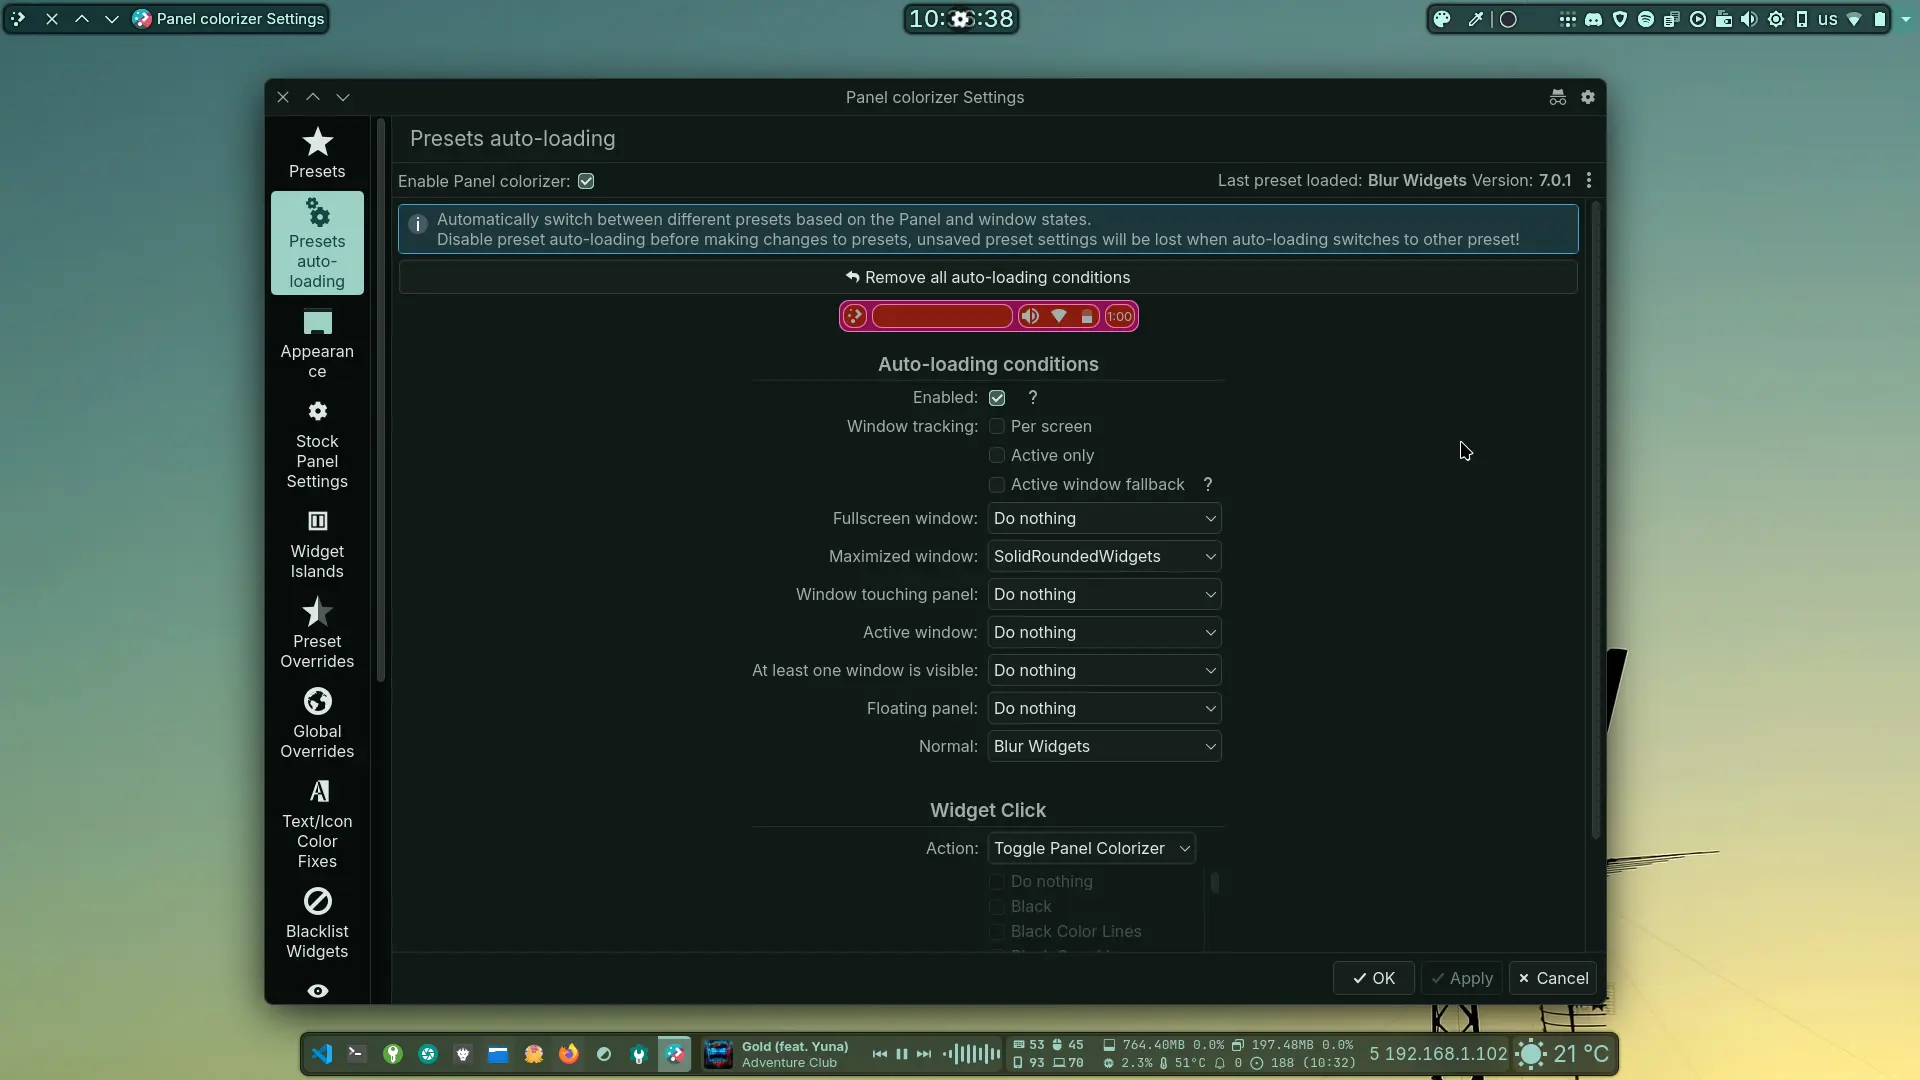Screen dimensions: 1920x1080
Task: Expand the Normal preset dropdown
Action: pos(1104,746)
